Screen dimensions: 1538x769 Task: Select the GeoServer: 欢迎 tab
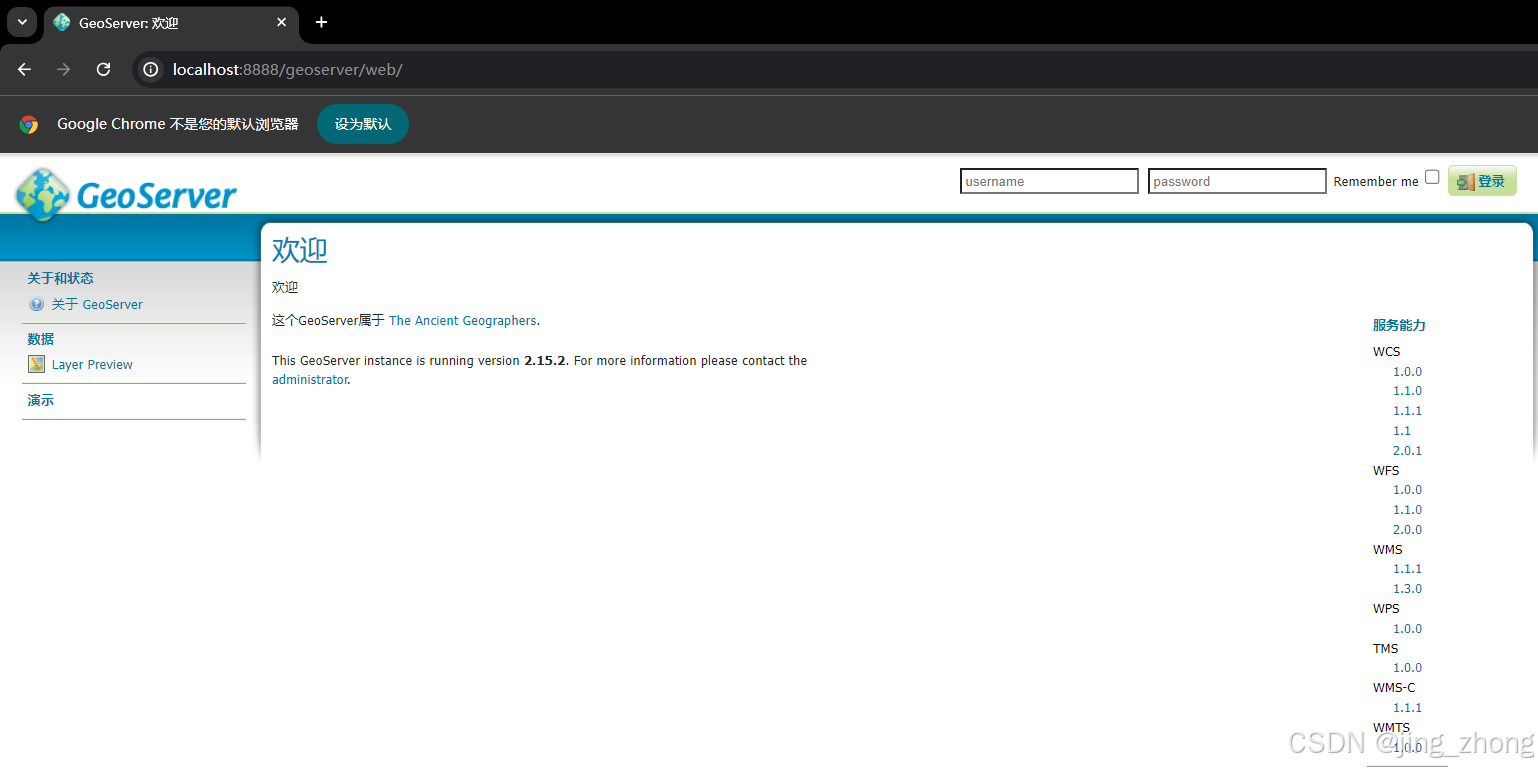(170, 22)
